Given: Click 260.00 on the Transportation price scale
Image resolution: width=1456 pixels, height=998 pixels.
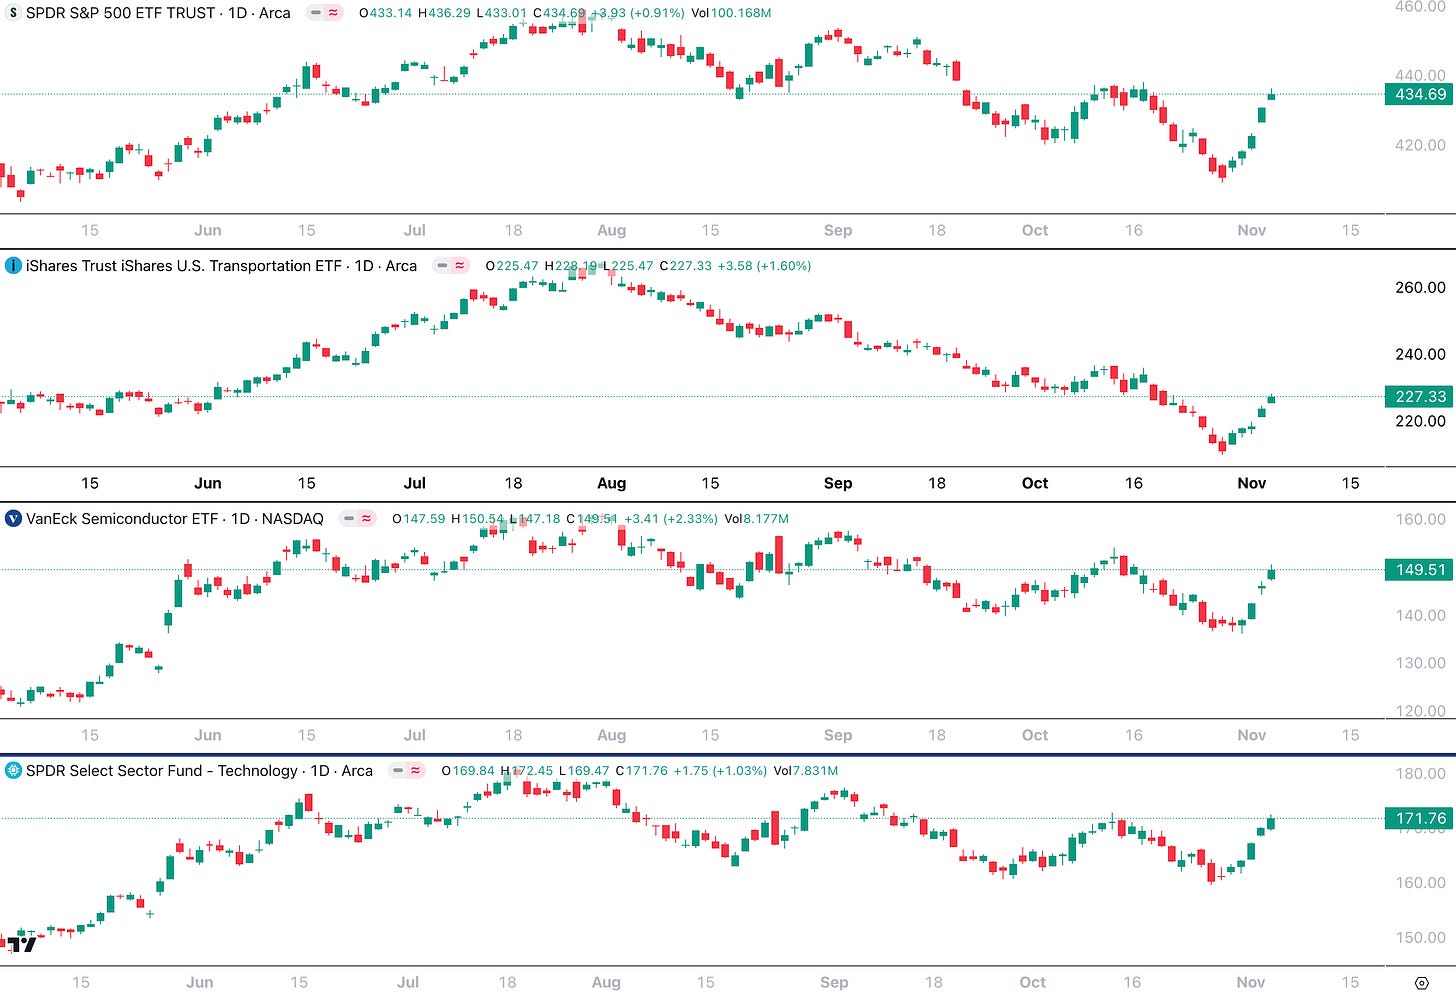Looking at the screenshot, I should click(1420, 288).
